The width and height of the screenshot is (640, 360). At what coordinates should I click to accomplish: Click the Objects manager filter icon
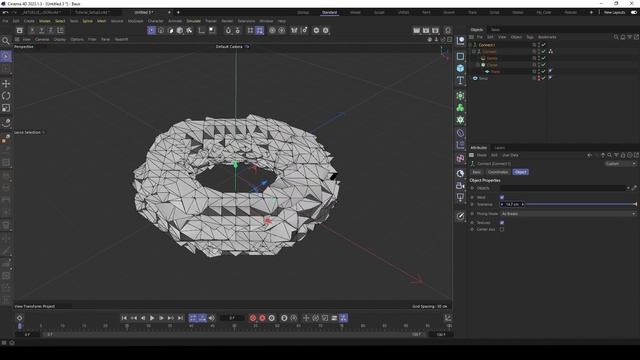pyautogui.click(x=630, y=37)
